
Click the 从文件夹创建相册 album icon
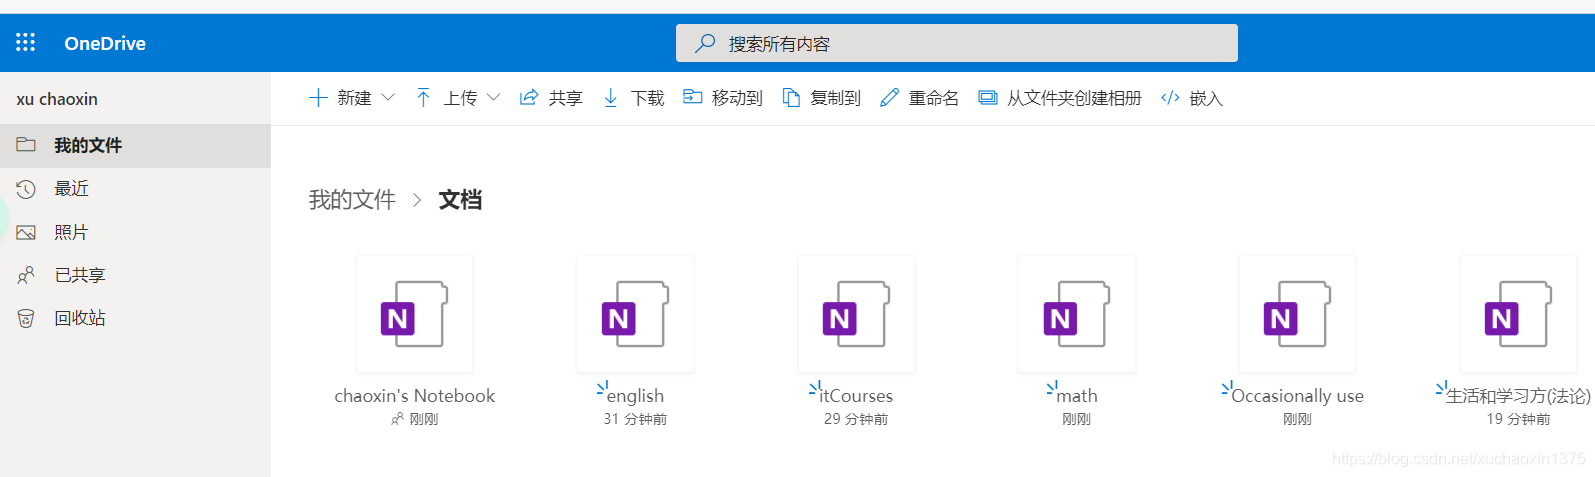pyautogui.click(x=988, y=97)
